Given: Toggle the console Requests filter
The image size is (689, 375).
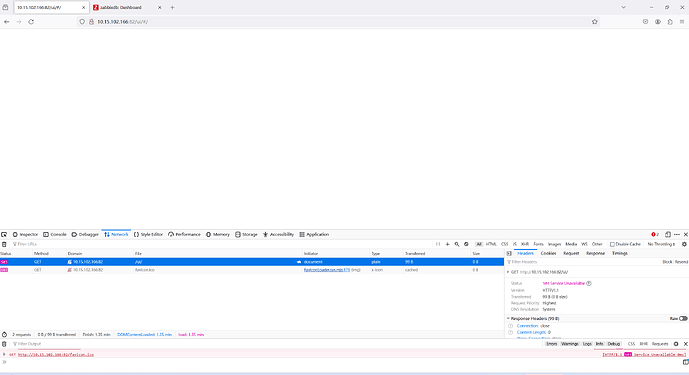Looking at the screenshot, I should pos(660,344).
